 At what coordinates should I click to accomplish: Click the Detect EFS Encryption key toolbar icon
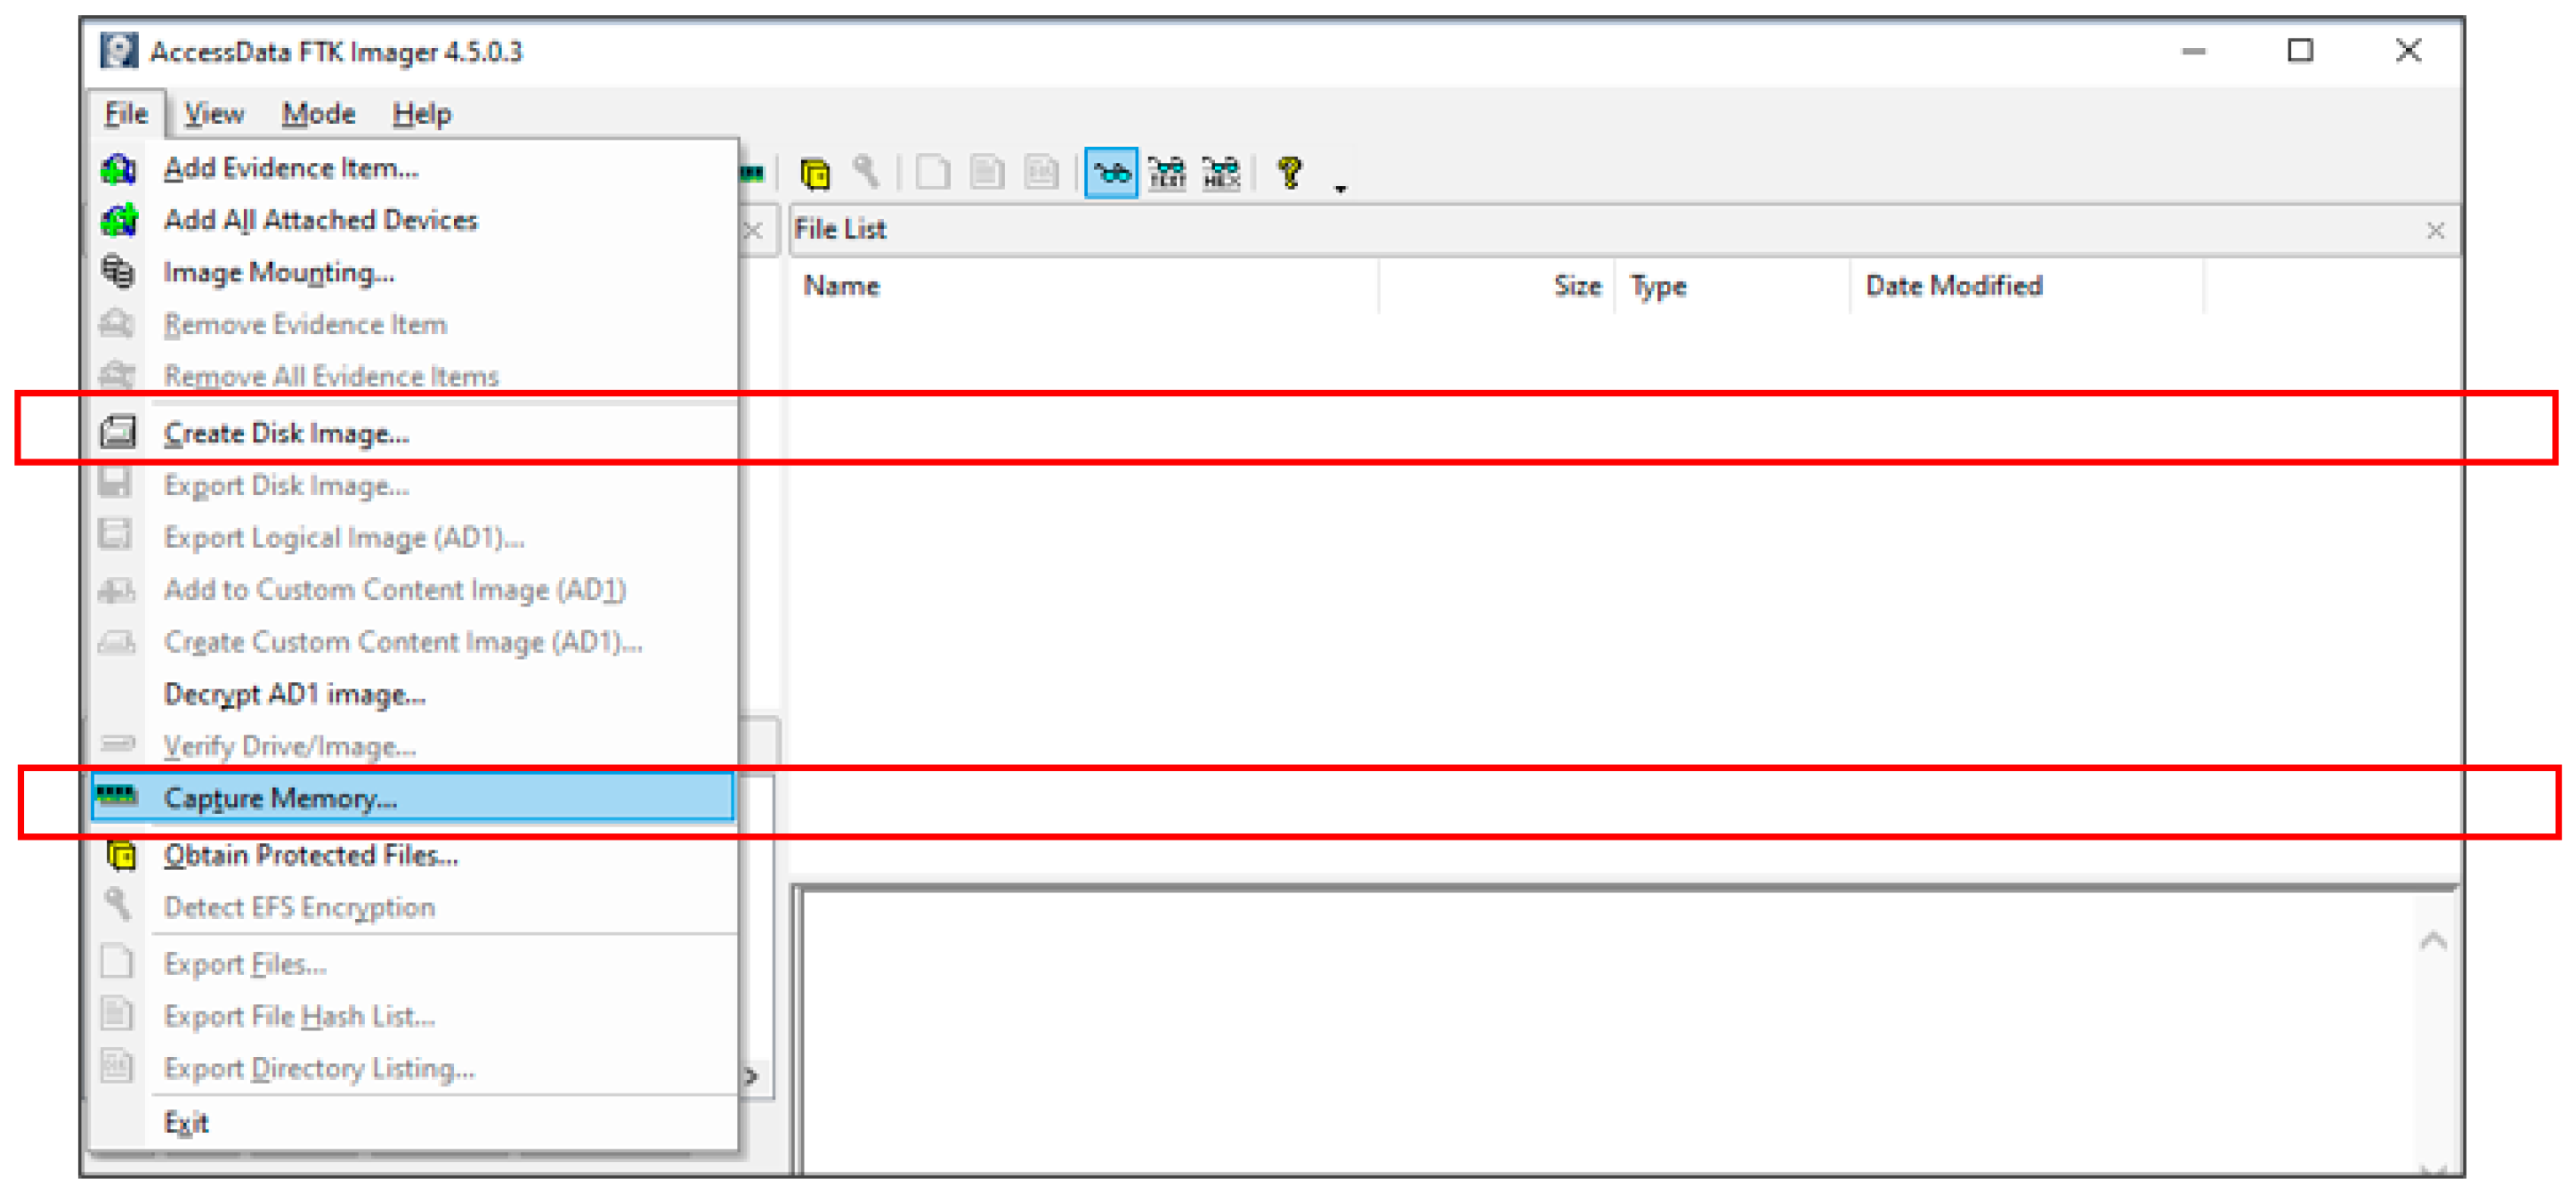pos(866,174)
